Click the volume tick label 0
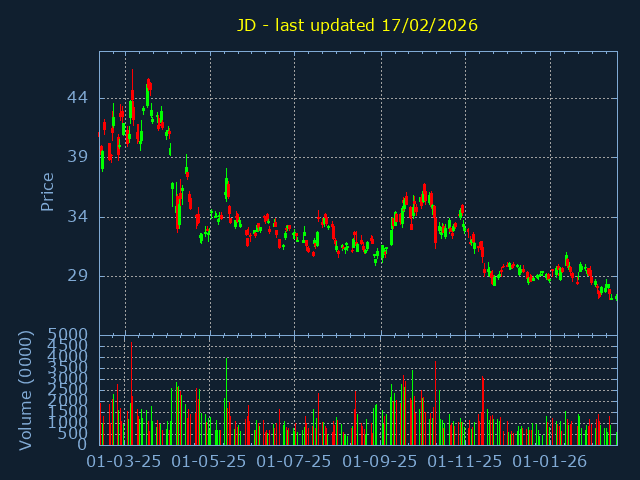 [82, 444]
